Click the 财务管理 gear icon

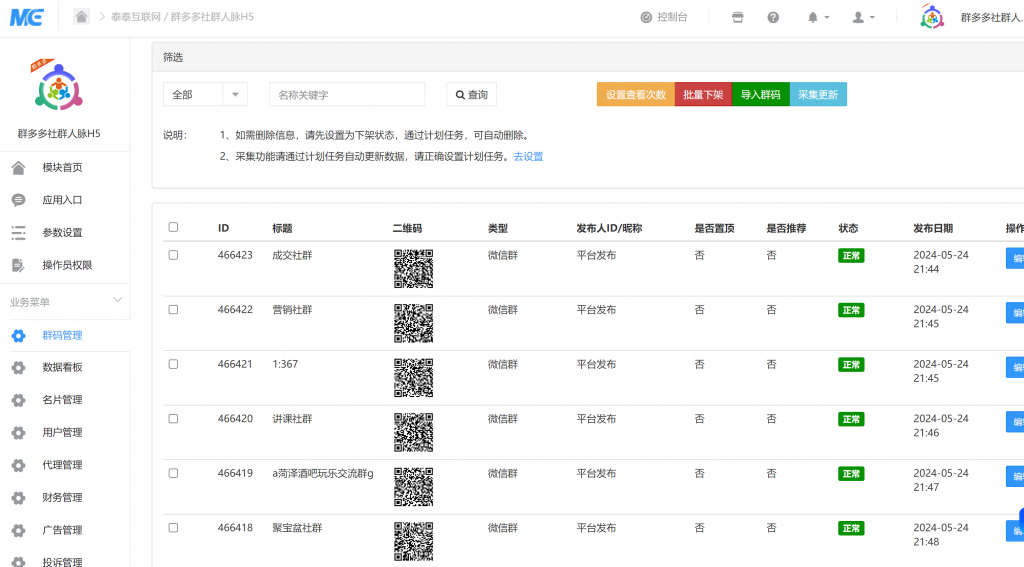(x=18, y=498)
